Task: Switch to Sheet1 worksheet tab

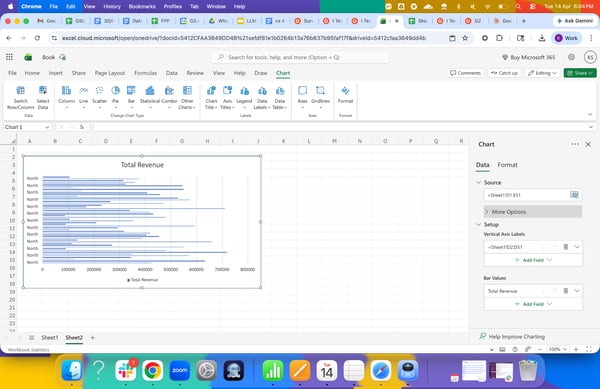Action: [50, 338]
